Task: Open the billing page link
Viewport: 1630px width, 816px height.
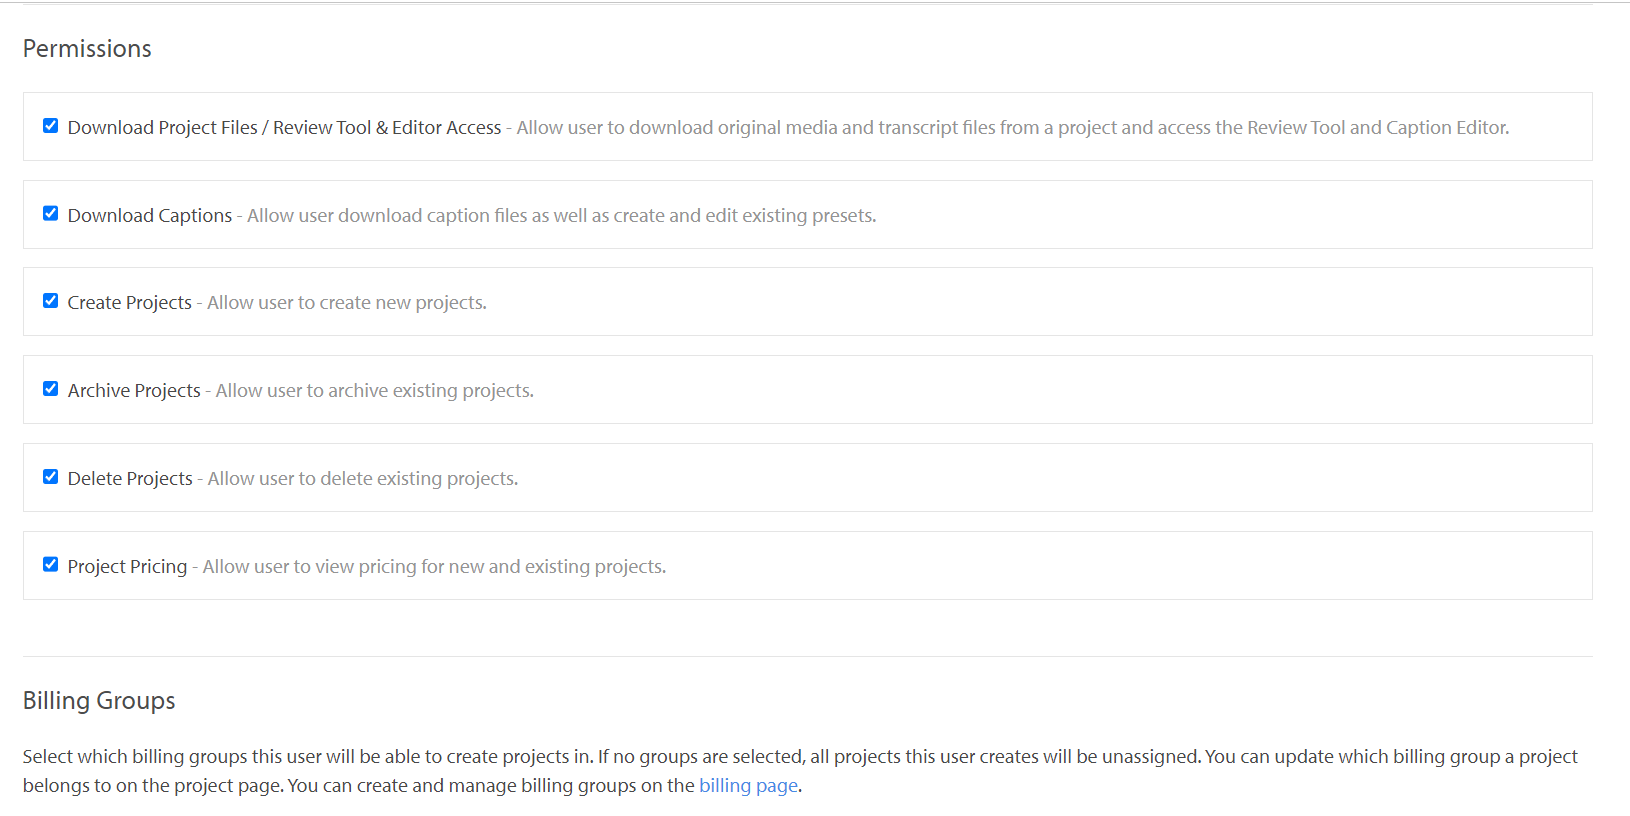Action: [748, 786]
